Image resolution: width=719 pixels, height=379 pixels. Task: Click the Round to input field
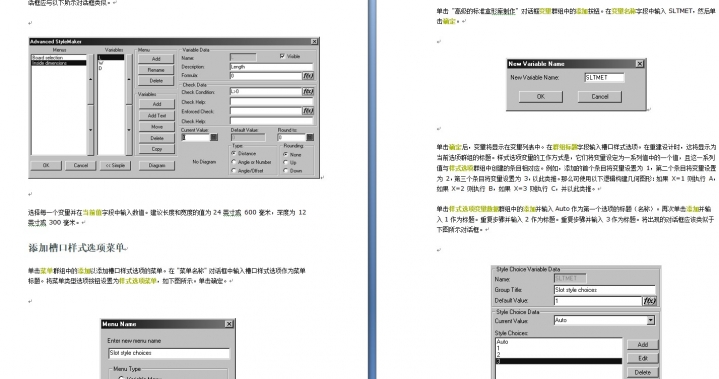tap(291, 137)
